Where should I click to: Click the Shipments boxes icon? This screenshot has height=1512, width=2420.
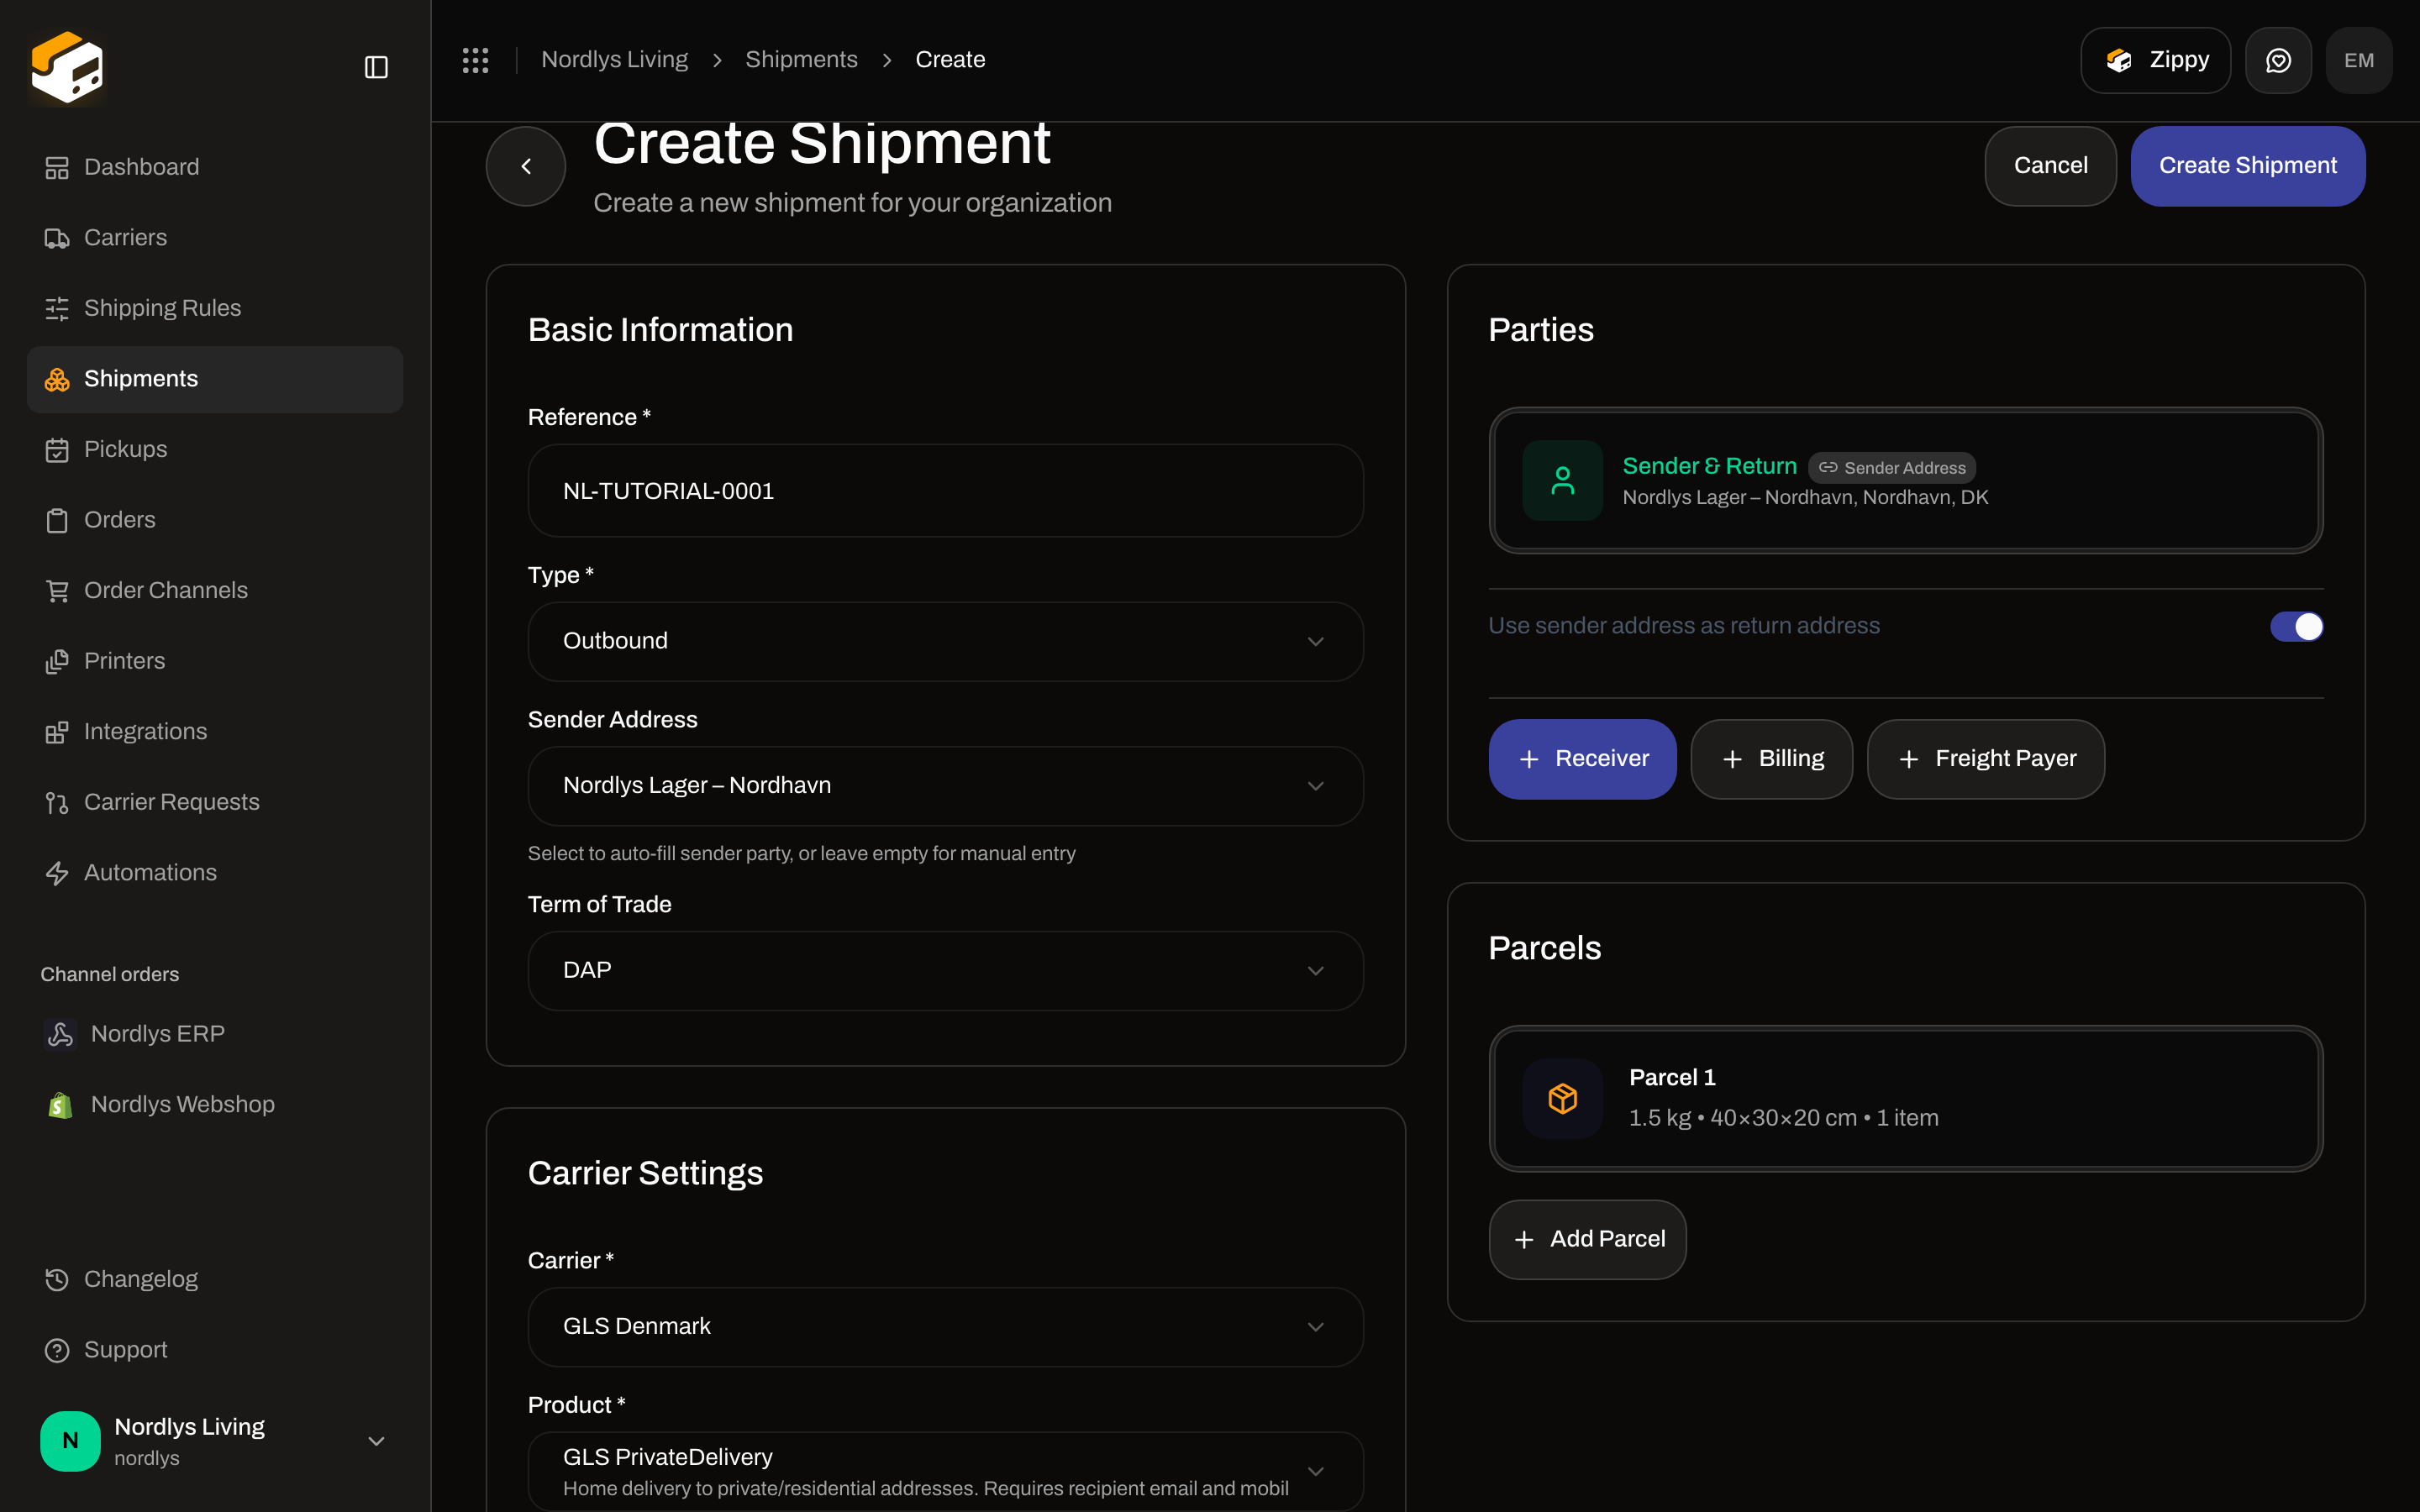[57, 380]
